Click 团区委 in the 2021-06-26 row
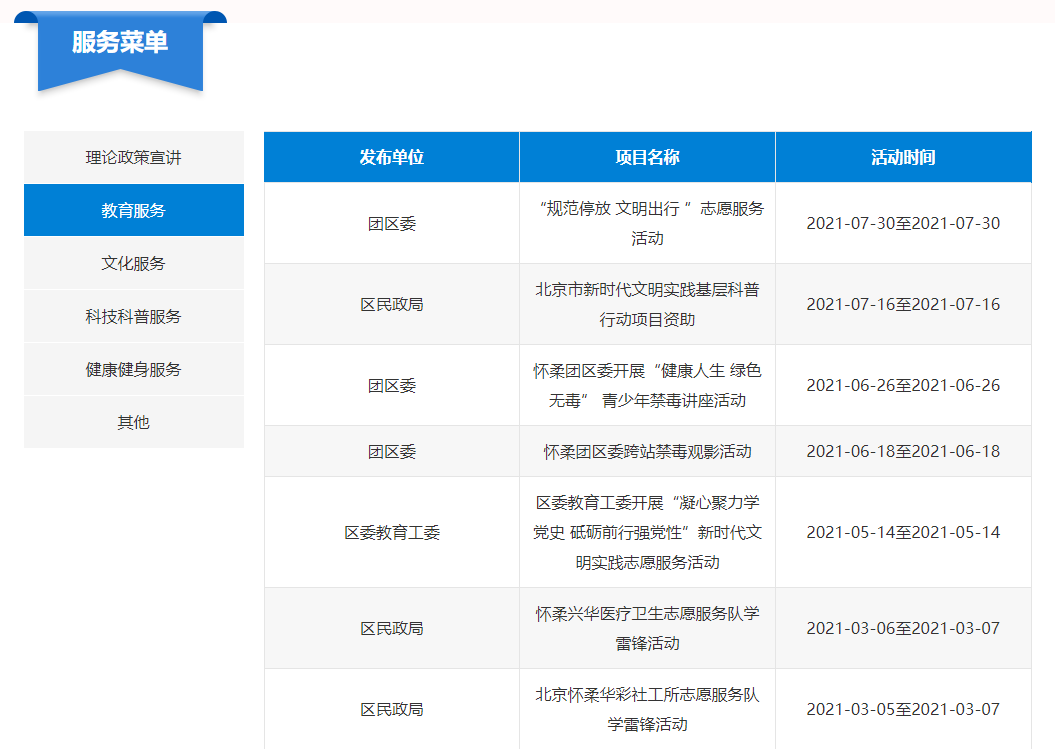 coord(392,386)
